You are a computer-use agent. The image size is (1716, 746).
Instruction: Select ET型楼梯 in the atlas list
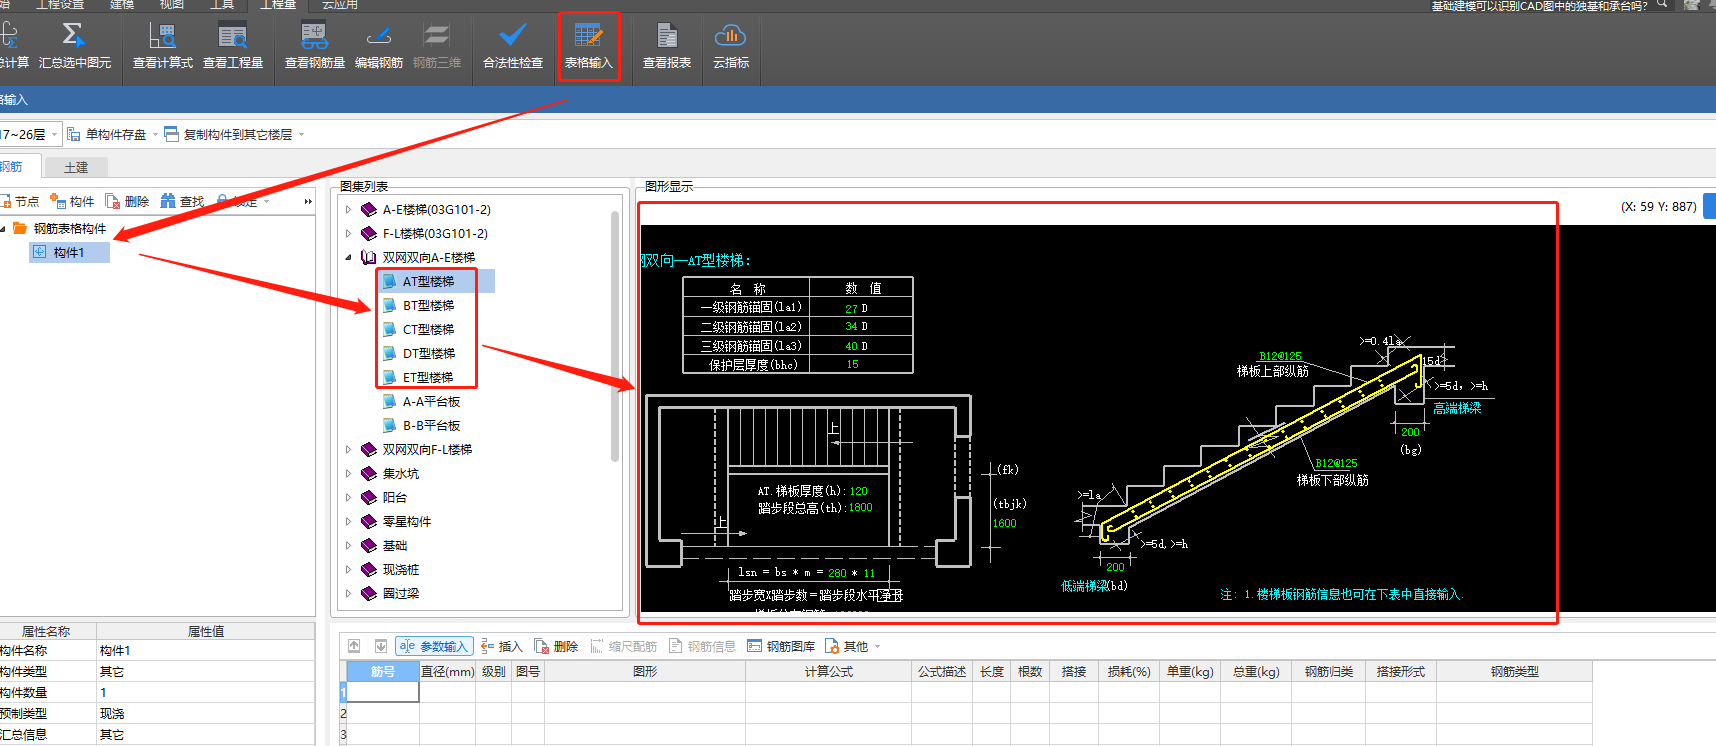click(428, 377)
